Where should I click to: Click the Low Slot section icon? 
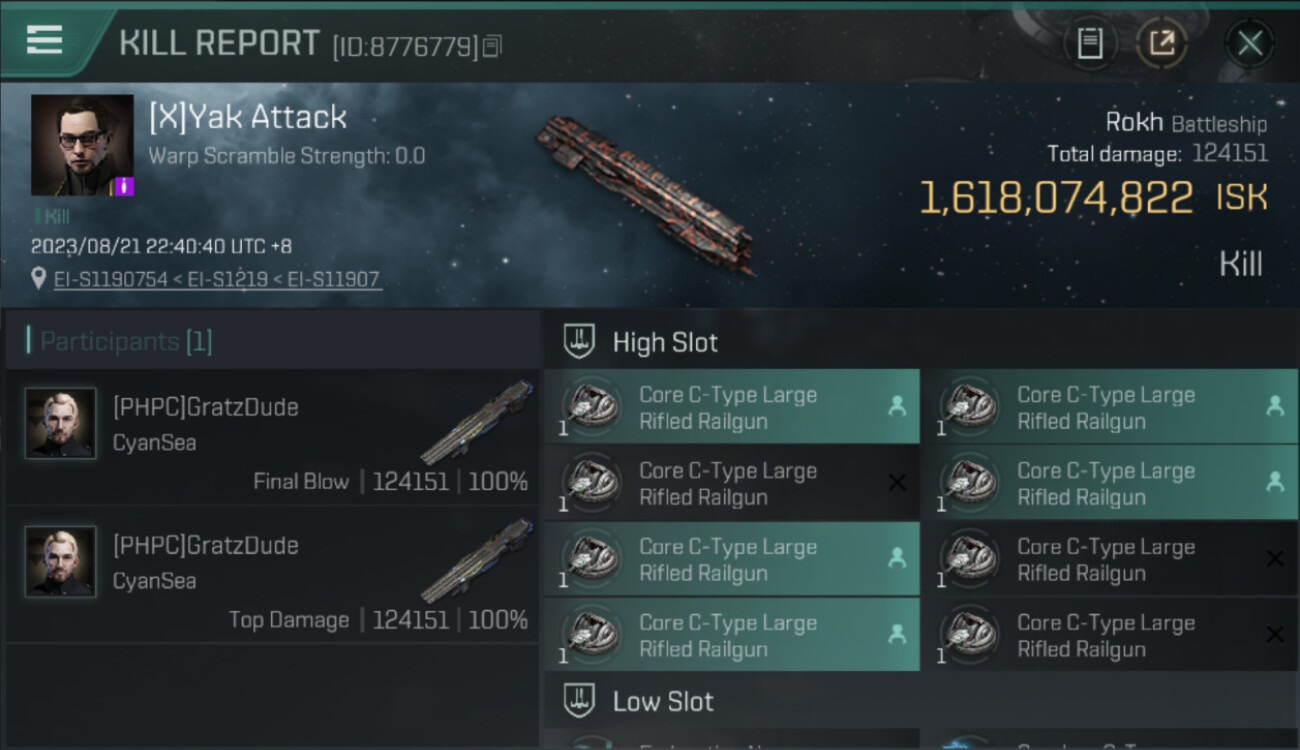tap(580, 701)
